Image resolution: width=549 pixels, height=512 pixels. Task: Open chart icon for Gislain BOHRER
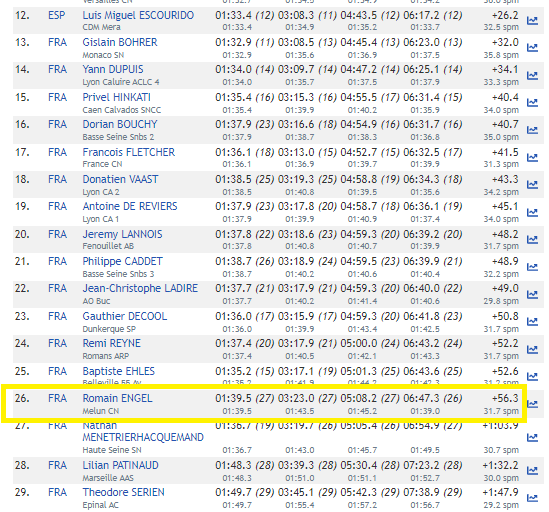(x=532, y=48)
